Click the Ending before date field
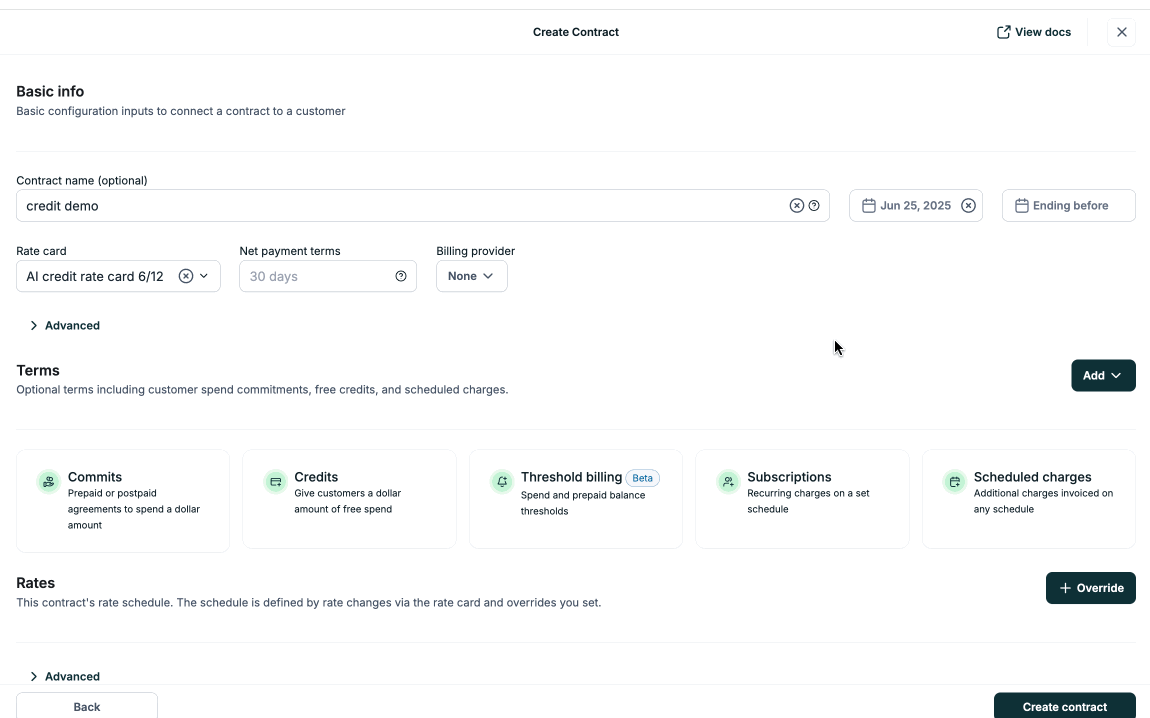The width and height of the screenshot is (1150, 718). [1068, 205]
